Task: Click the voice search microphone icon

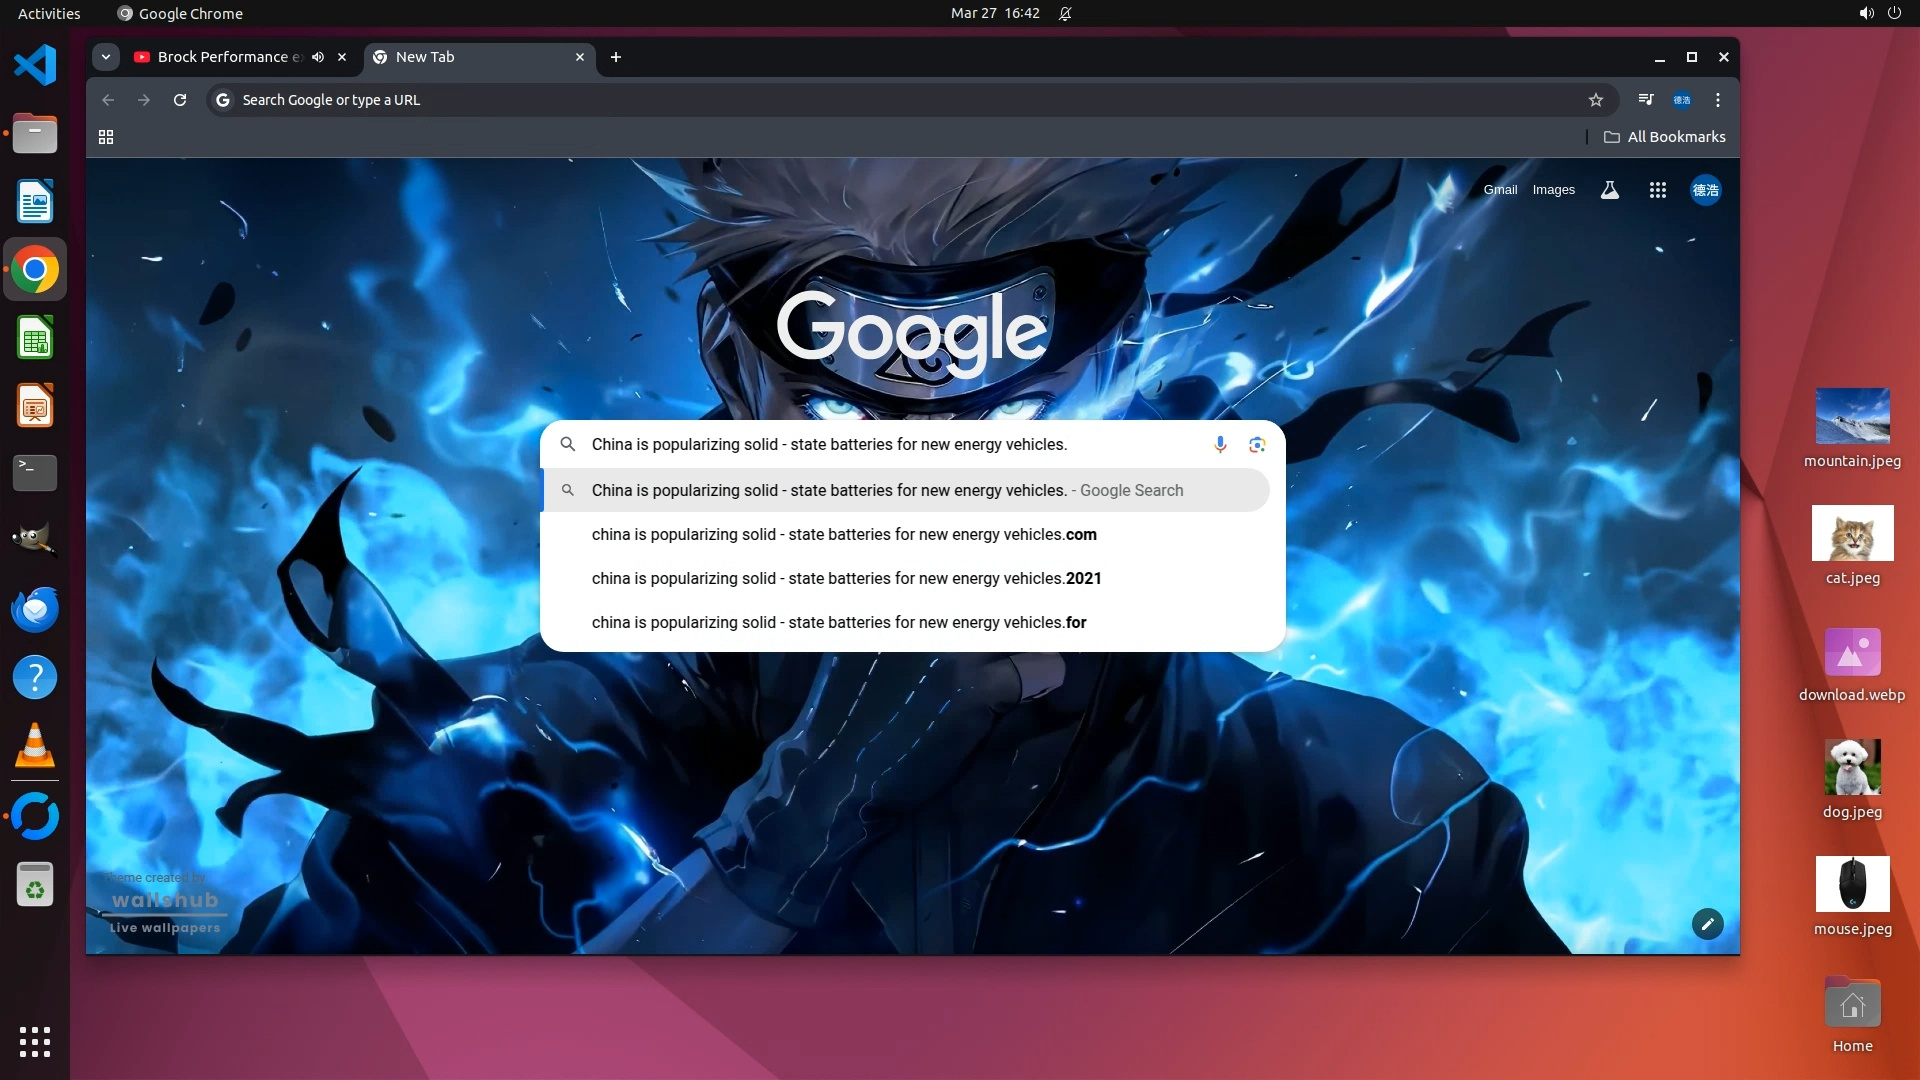Action: tap(1220, 444)
